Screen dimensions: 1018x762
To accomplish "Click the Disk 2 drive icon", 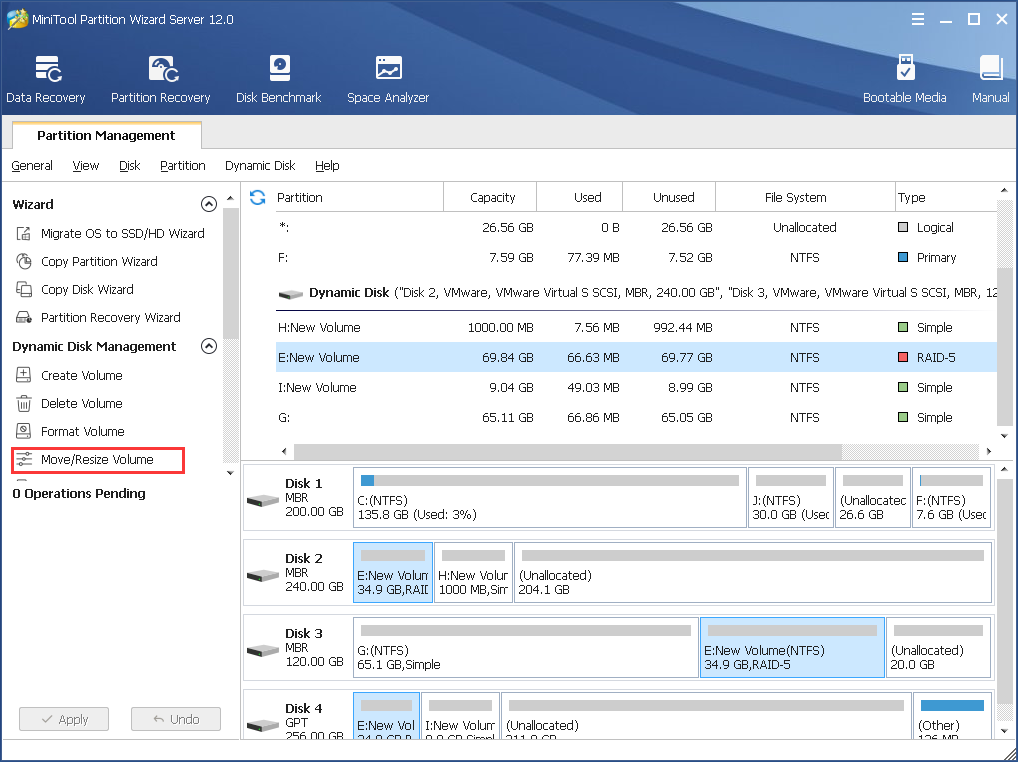I will pyautogui.click(x=263, y=575).
